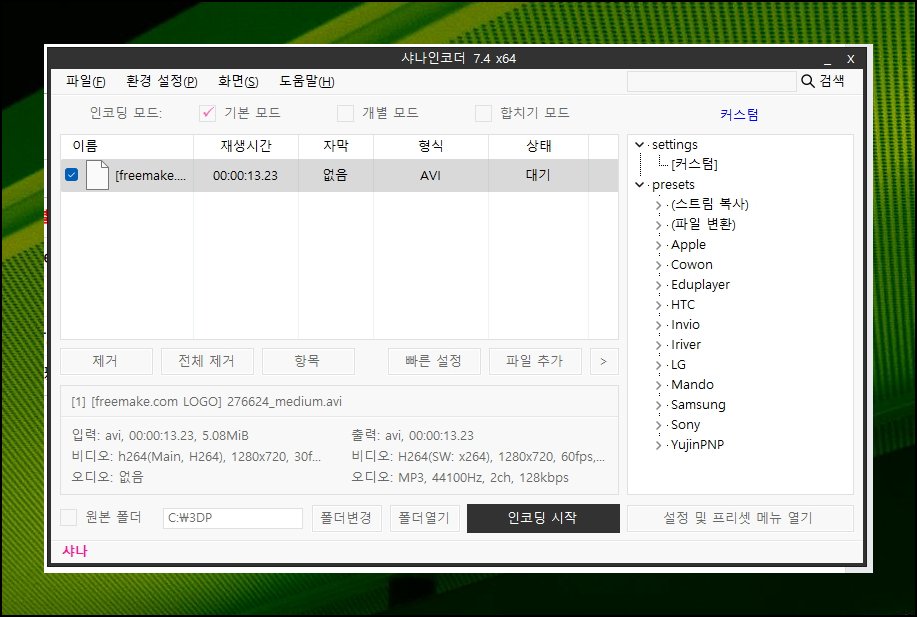This screenshot has height=617, width=917.
Task: Open the 화면(S) menu
Action: click(x=238, y=81)
